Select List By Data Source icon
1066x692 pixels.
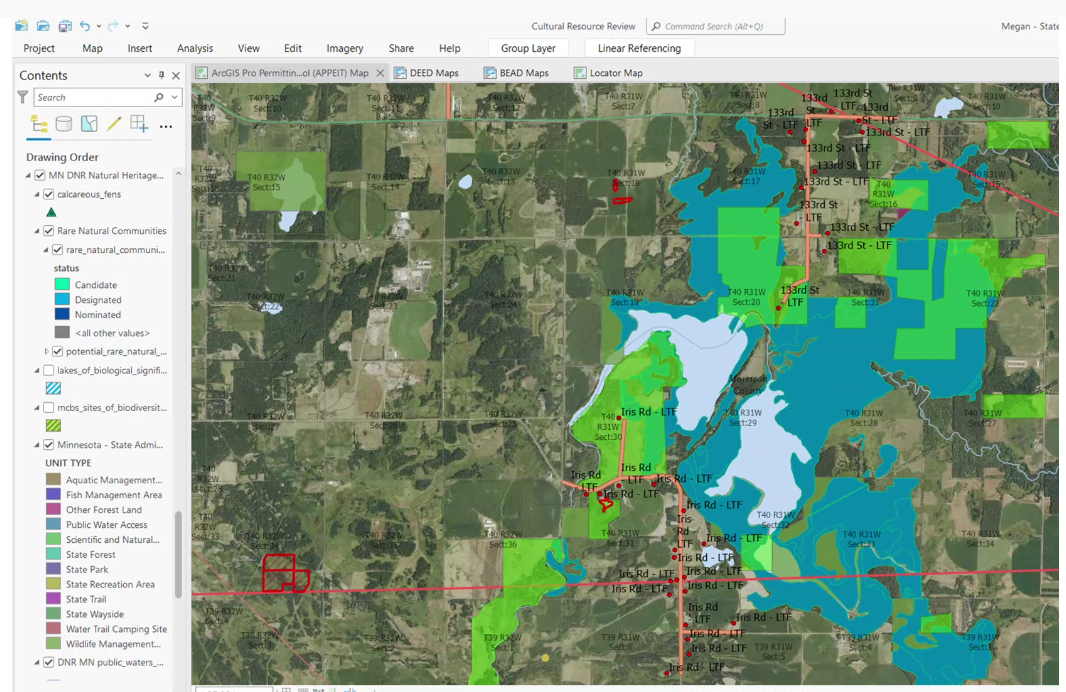64,124
